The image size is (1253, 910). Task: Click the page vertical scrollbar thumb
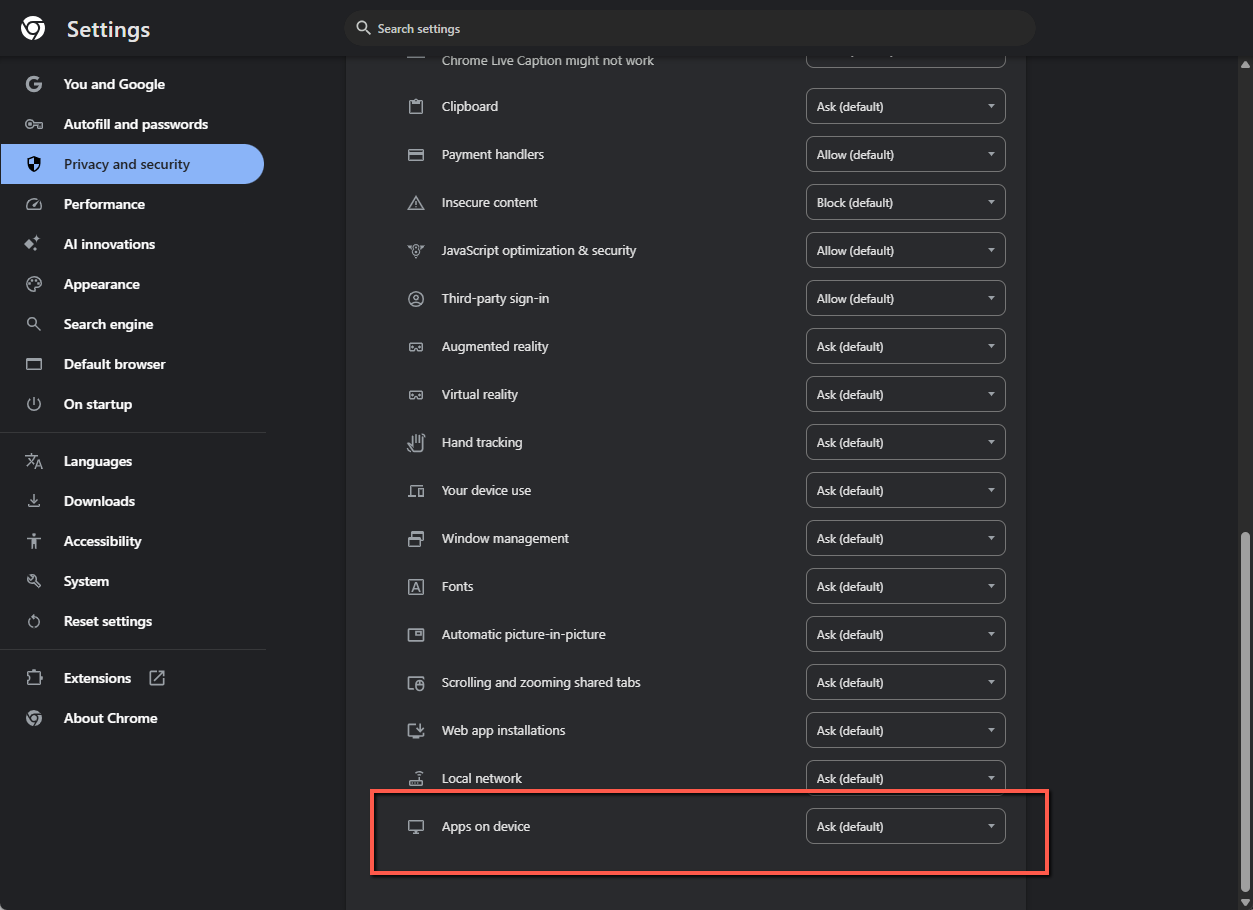tap(1245, 711)
